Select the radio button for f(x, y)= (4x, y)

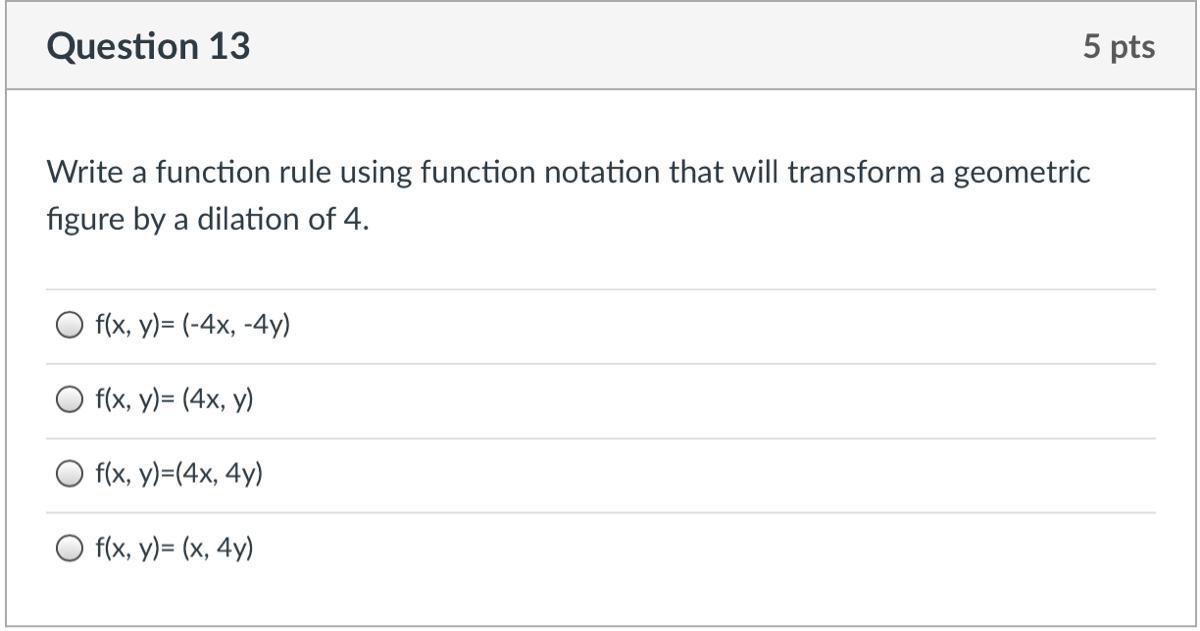pyautogui.click(x=69, y=400)
